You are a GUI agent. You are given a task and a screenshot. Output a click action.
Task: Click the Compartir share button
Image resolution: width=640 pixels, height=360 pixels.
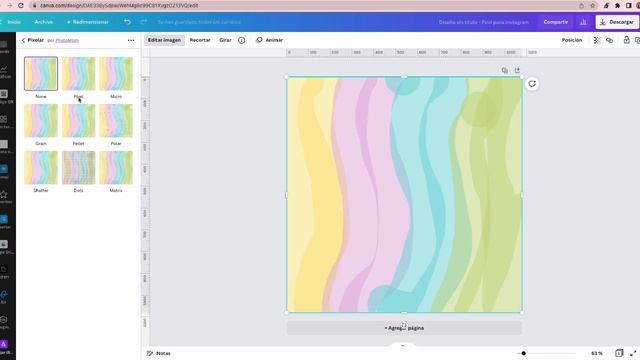tap(556, 22)
